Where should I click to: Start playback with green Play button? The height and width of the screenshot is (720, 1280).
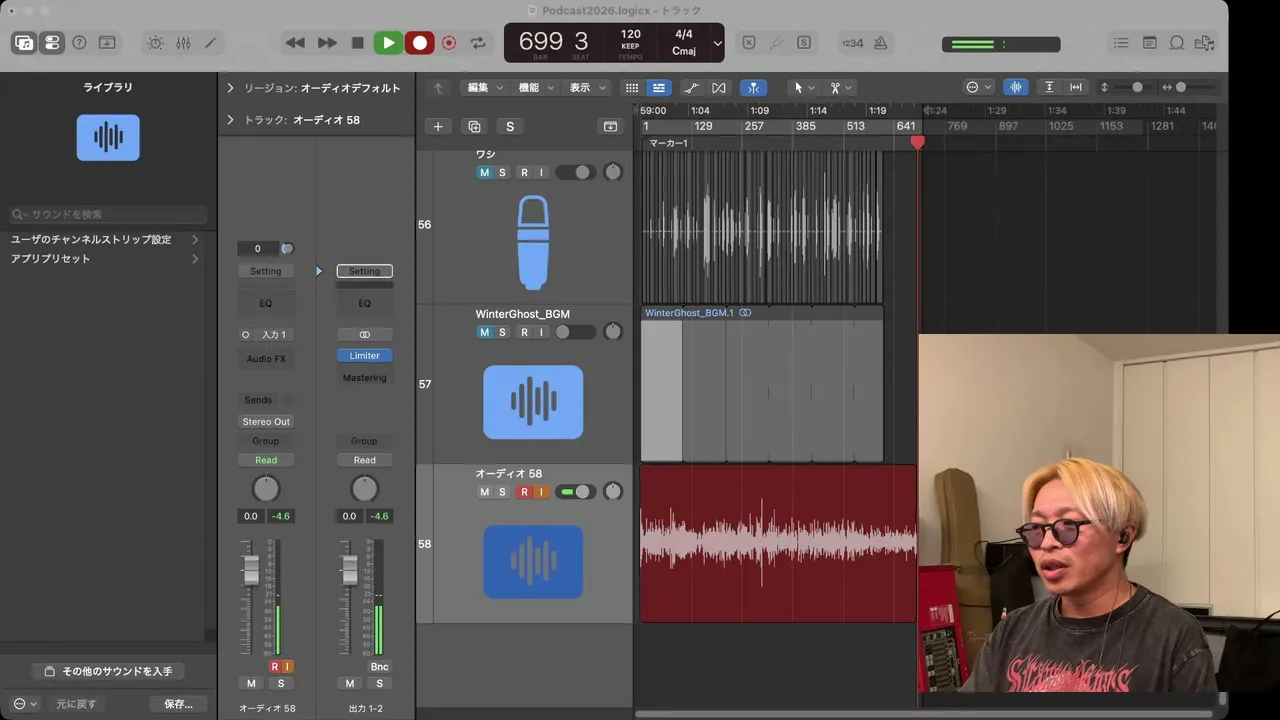388,43
